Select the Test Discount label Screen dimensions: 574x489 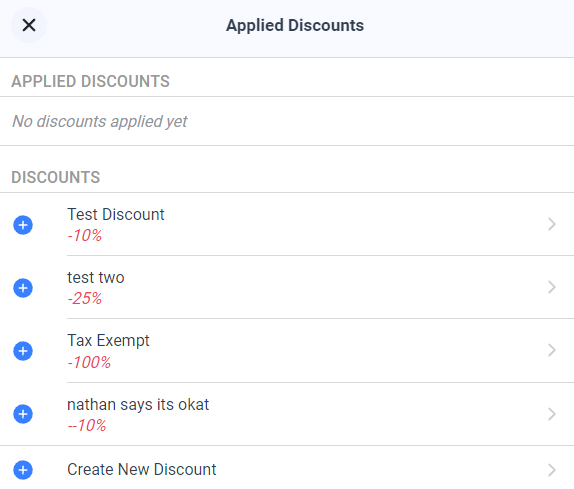tap(116, 214)
